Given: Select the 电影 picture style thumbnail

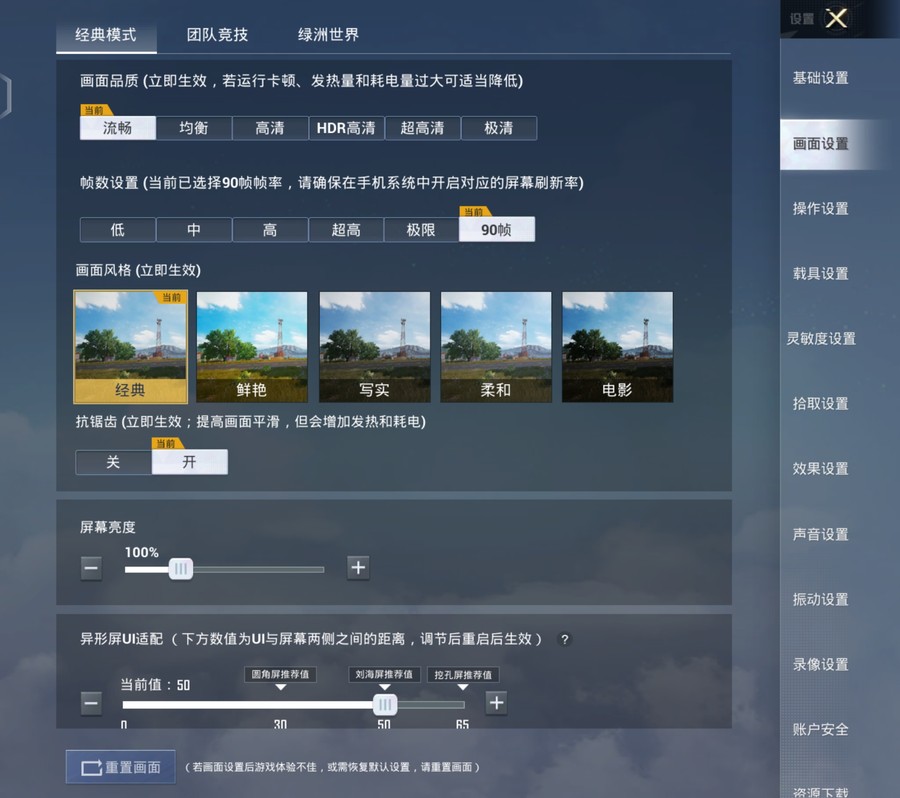Looking at the screenshot, I should click(617, 346).
